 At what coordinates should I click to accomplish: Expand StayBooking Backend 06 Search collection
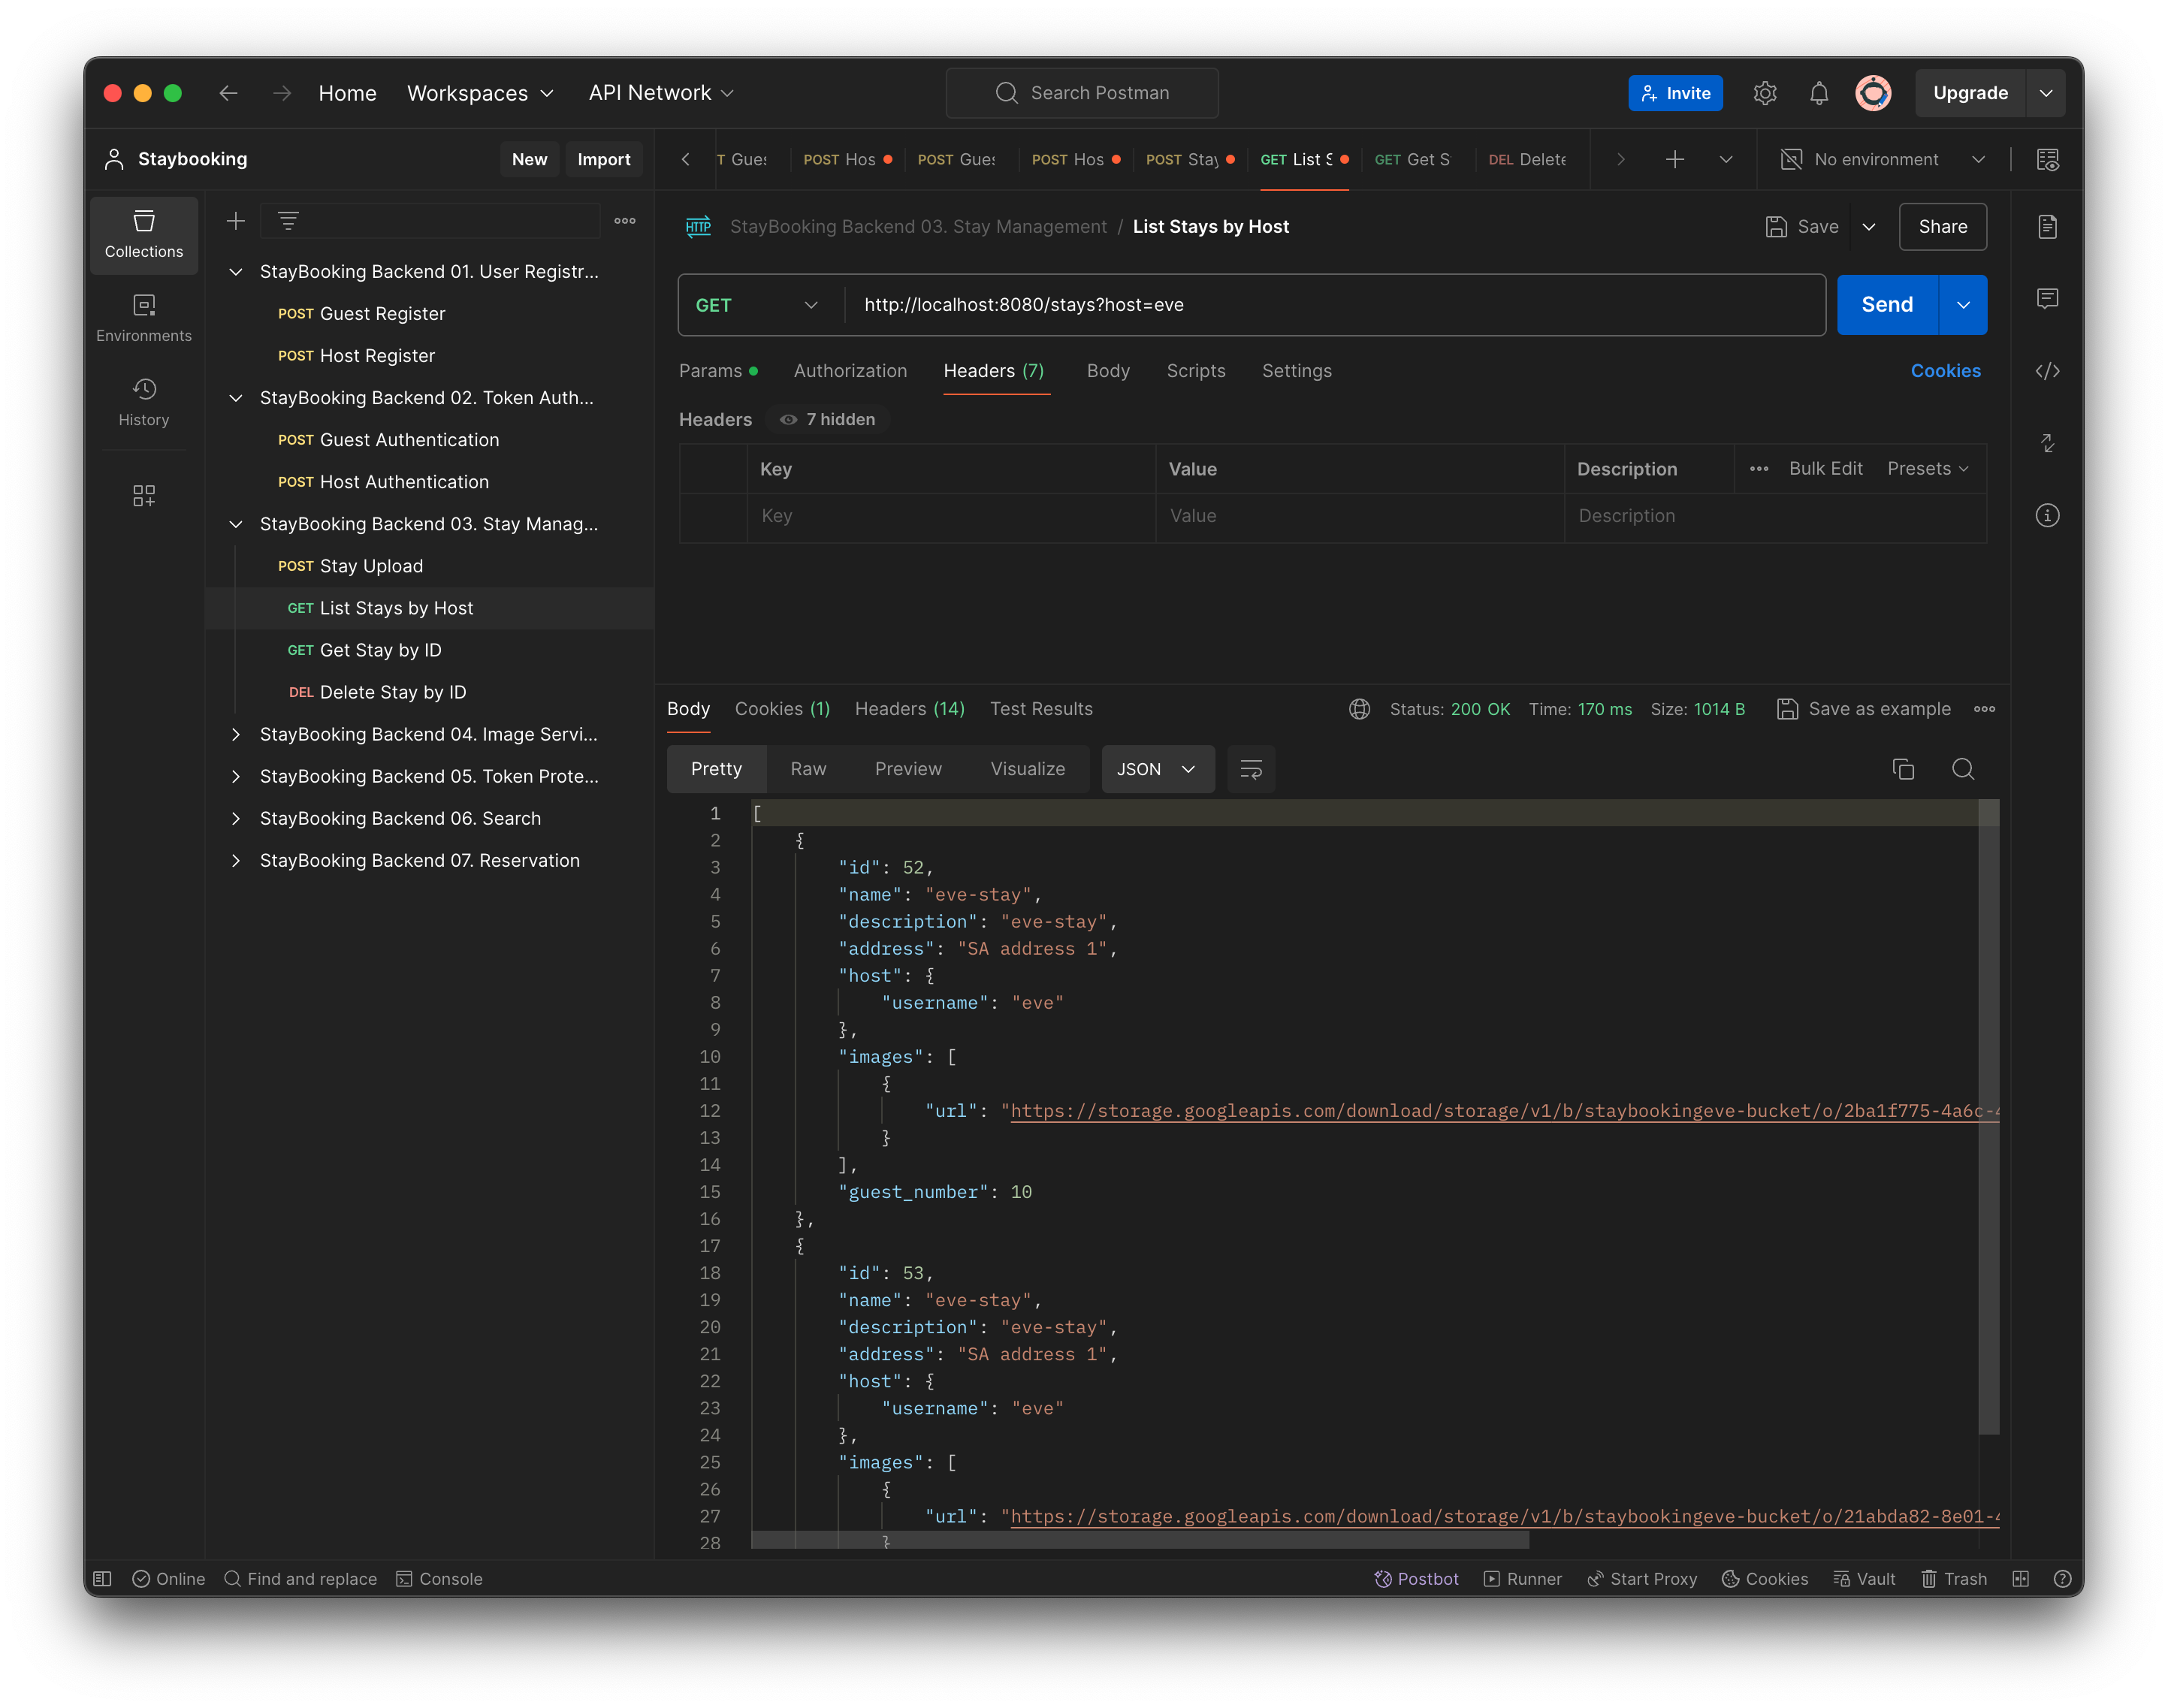pos(236,816)
